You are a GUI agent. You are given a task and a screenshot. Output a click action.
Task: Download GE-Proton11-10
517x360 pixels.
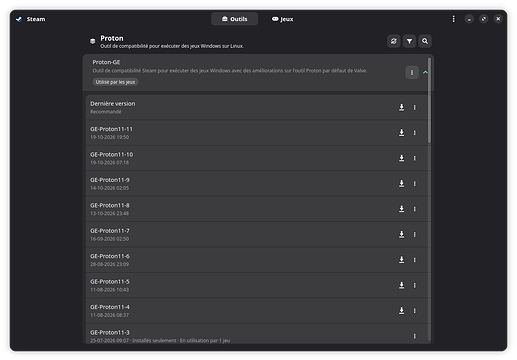point(402,158)
